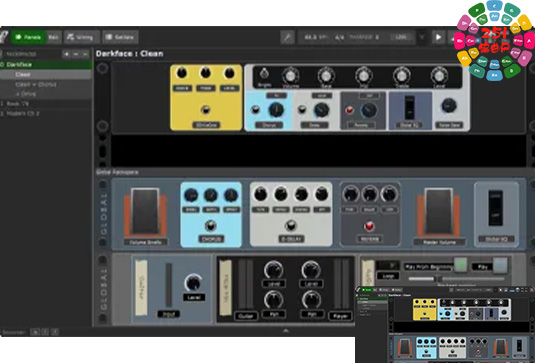Screen dimensions: 535x363
Task: Select the Rock '78 rackspace
Action: tap(46, 103)
